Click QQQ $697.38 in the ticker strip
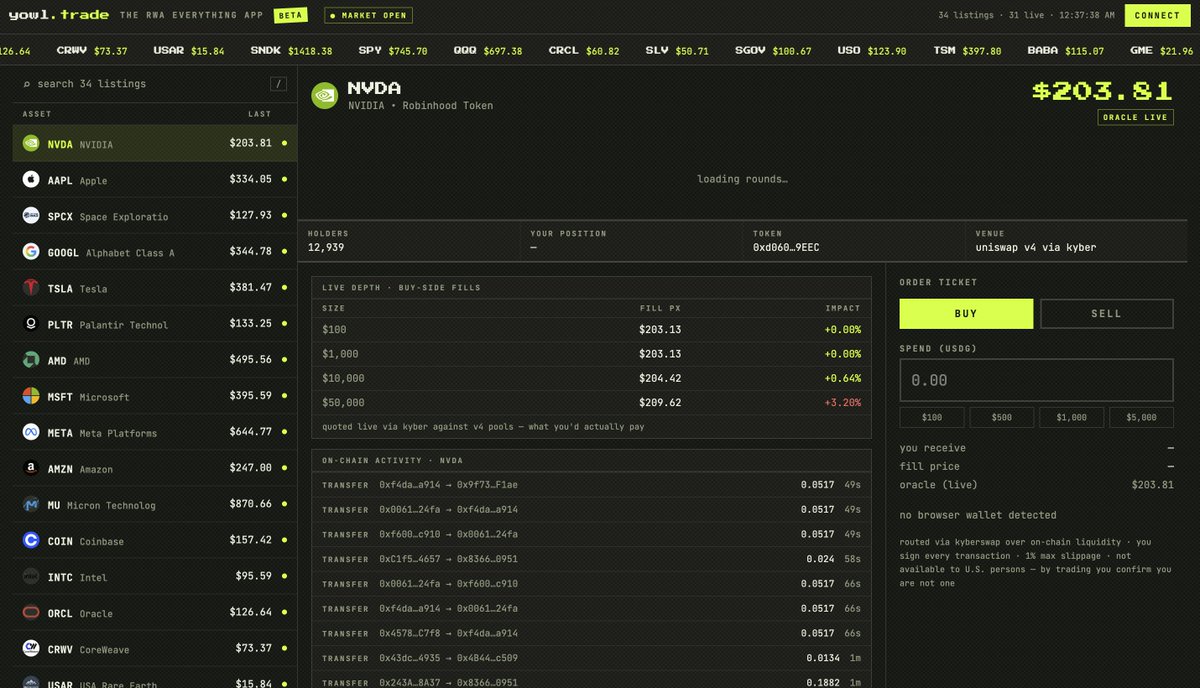 pos(487,50)
